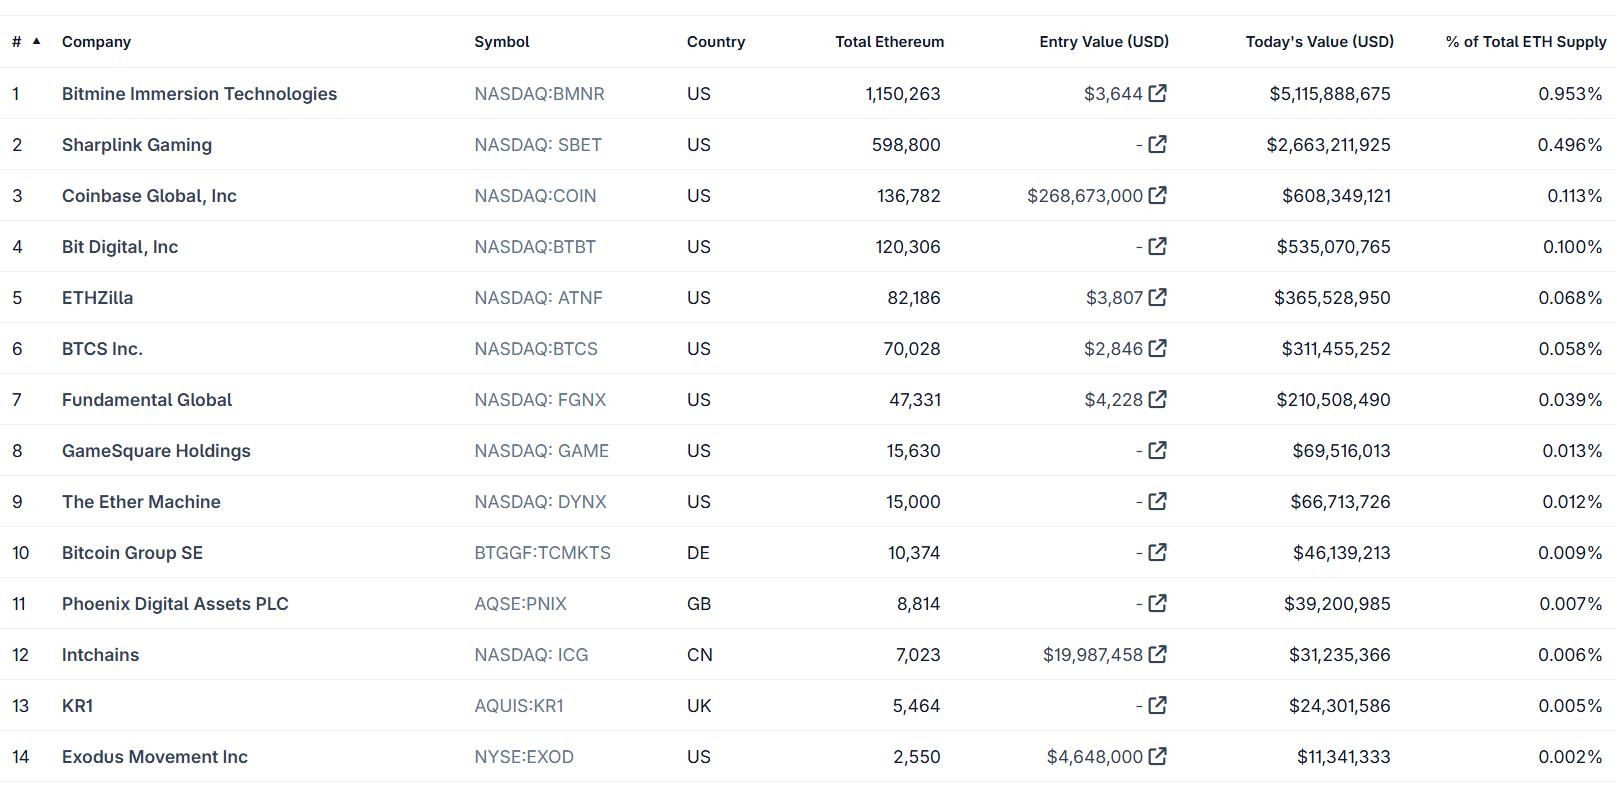Click external link icon in Exodus Movement row
The width and height of the screenshot is (1619, 791).
(1157, 756)
